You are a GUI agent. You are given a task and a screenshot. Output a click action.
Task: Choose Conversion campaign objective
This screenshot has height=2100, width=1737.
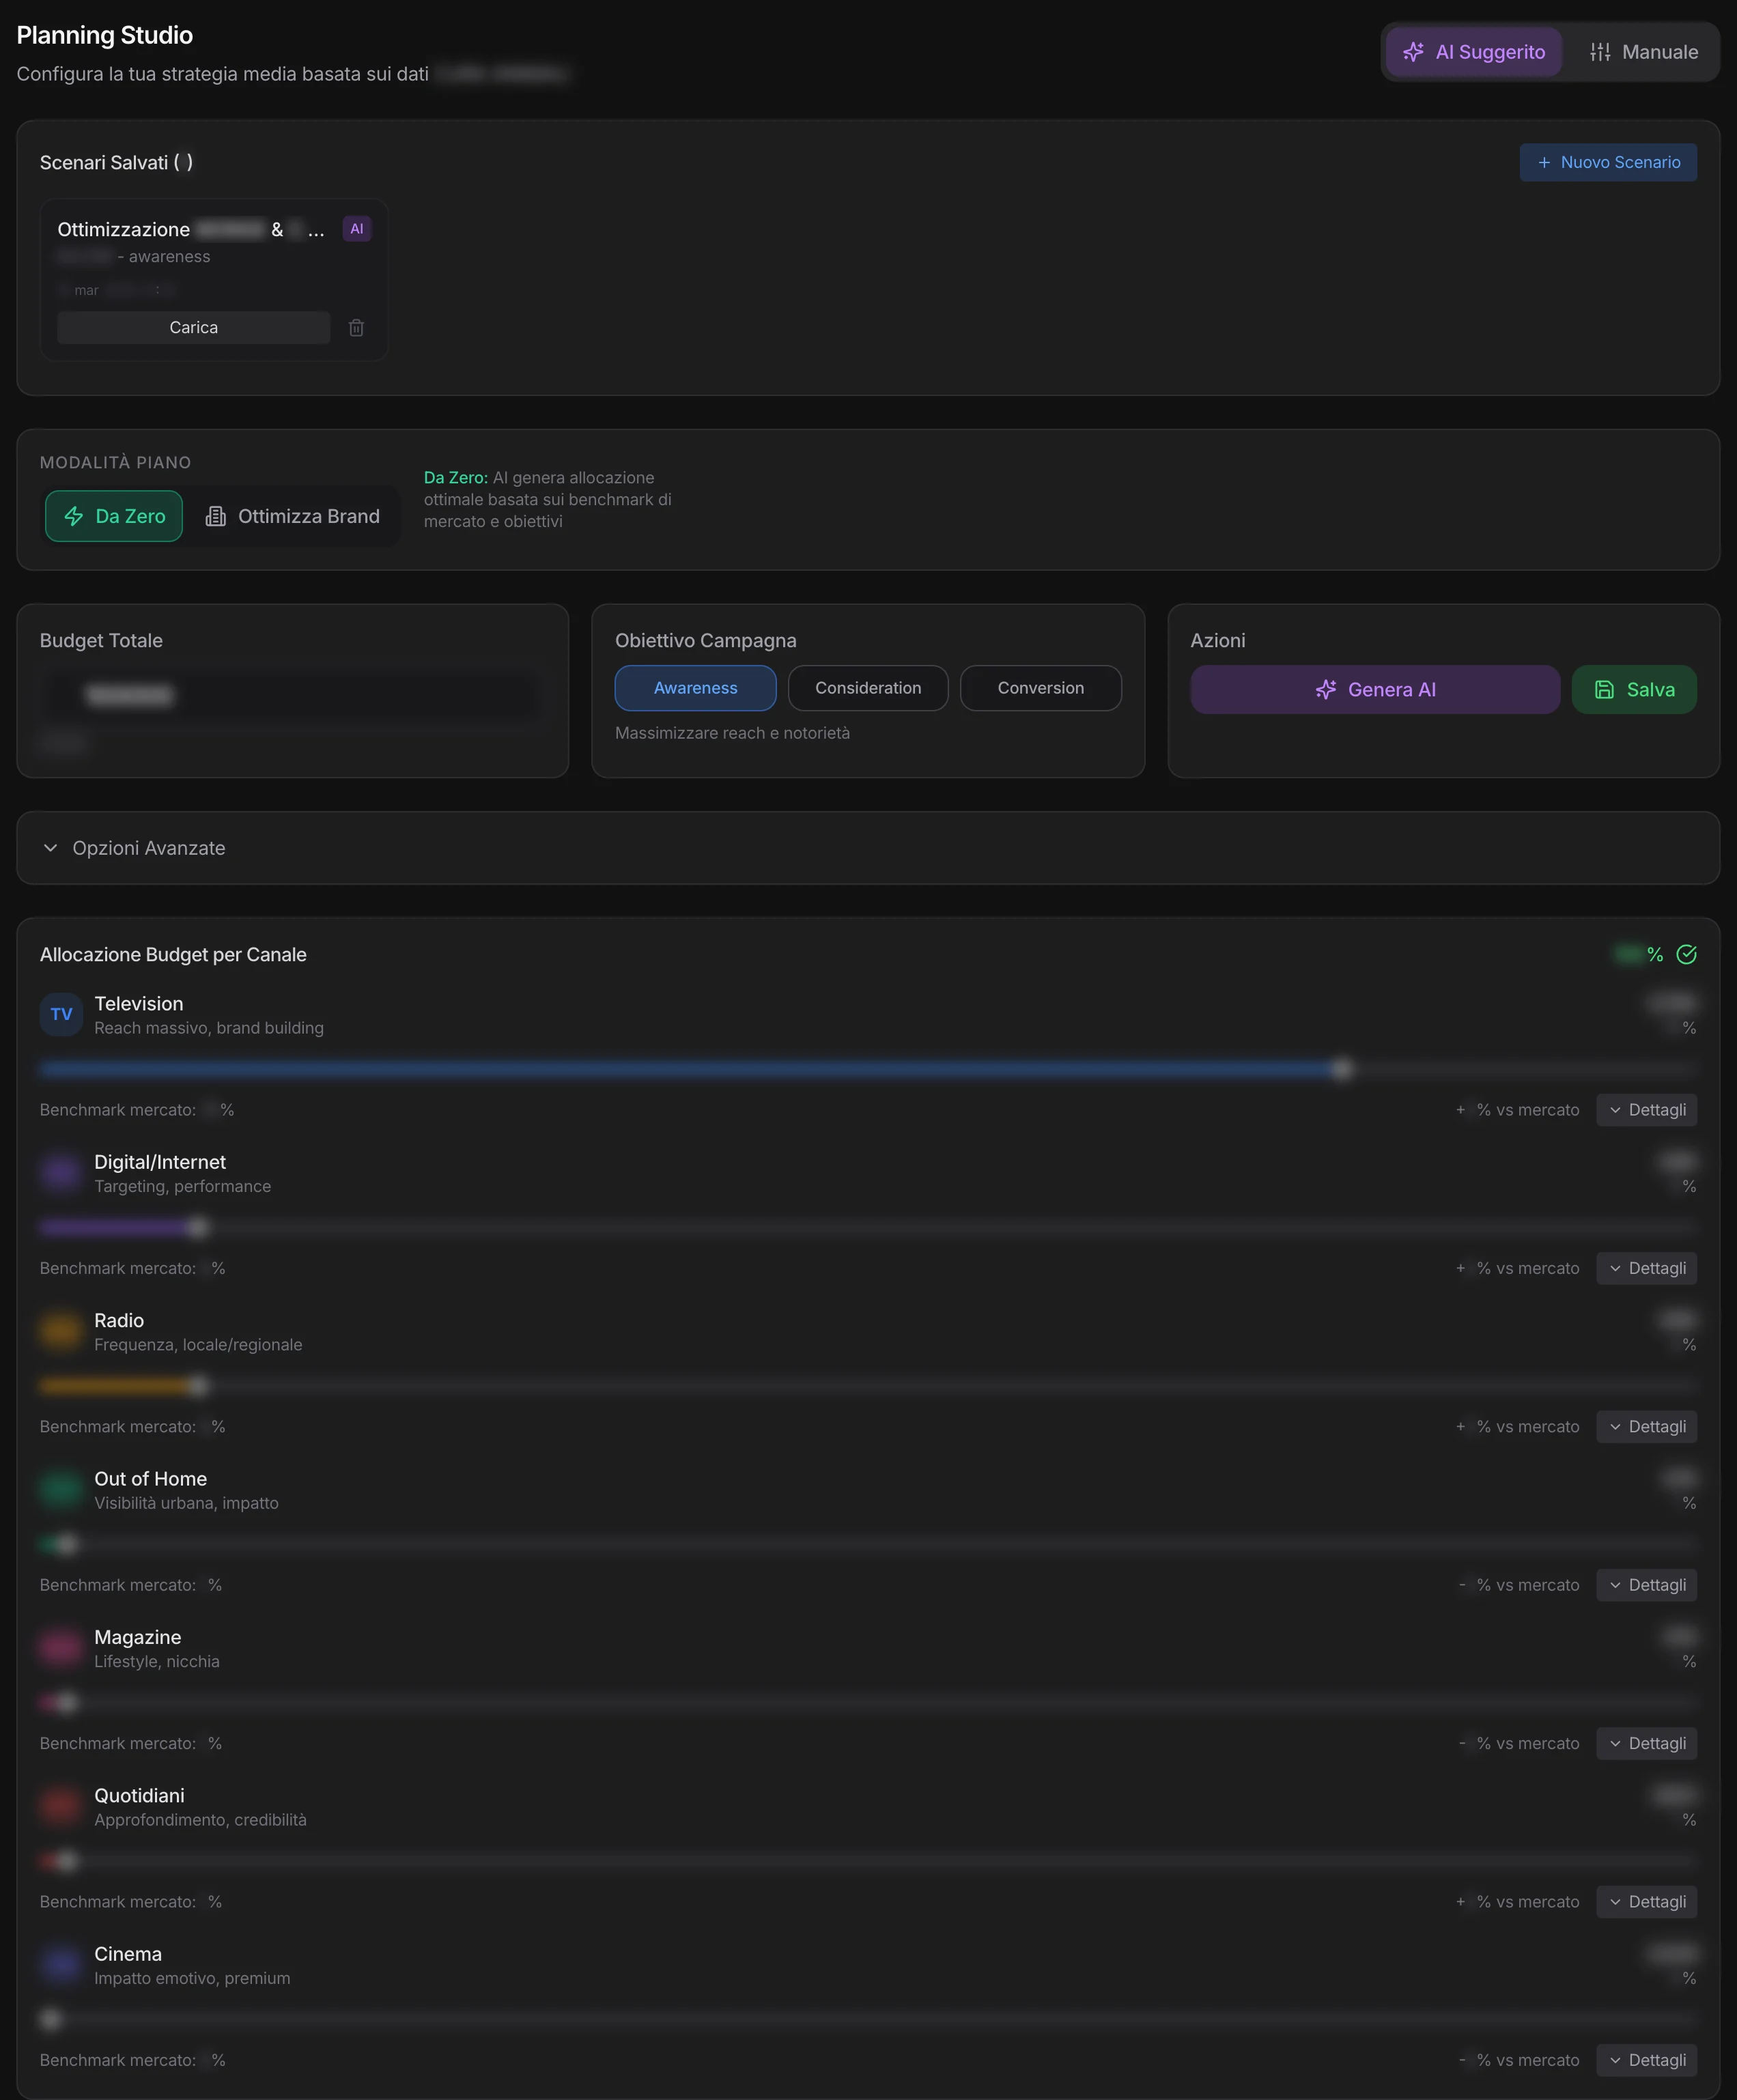pos(1040,688)
